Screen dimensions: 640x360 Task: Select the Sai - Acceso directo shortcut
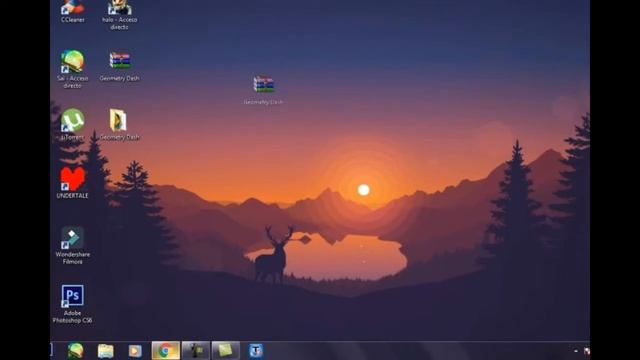pyautogui.click(x=72, y=69)
